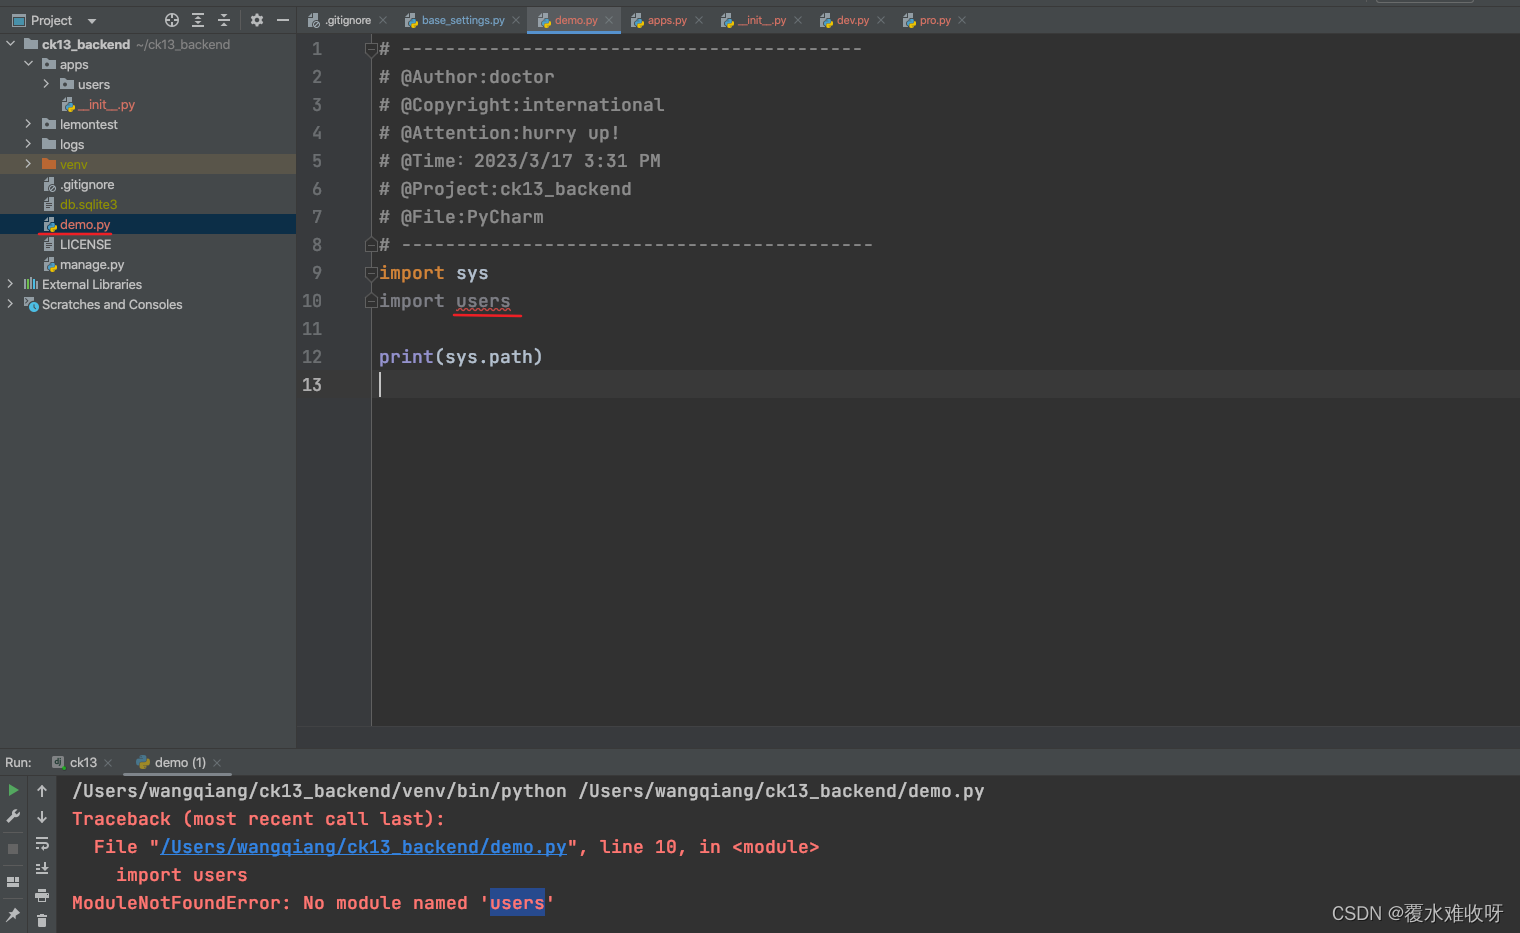Close the apps.py editor tab
Image resolution: width=1520 pixels, height=933 pixels.
(699, 20)
